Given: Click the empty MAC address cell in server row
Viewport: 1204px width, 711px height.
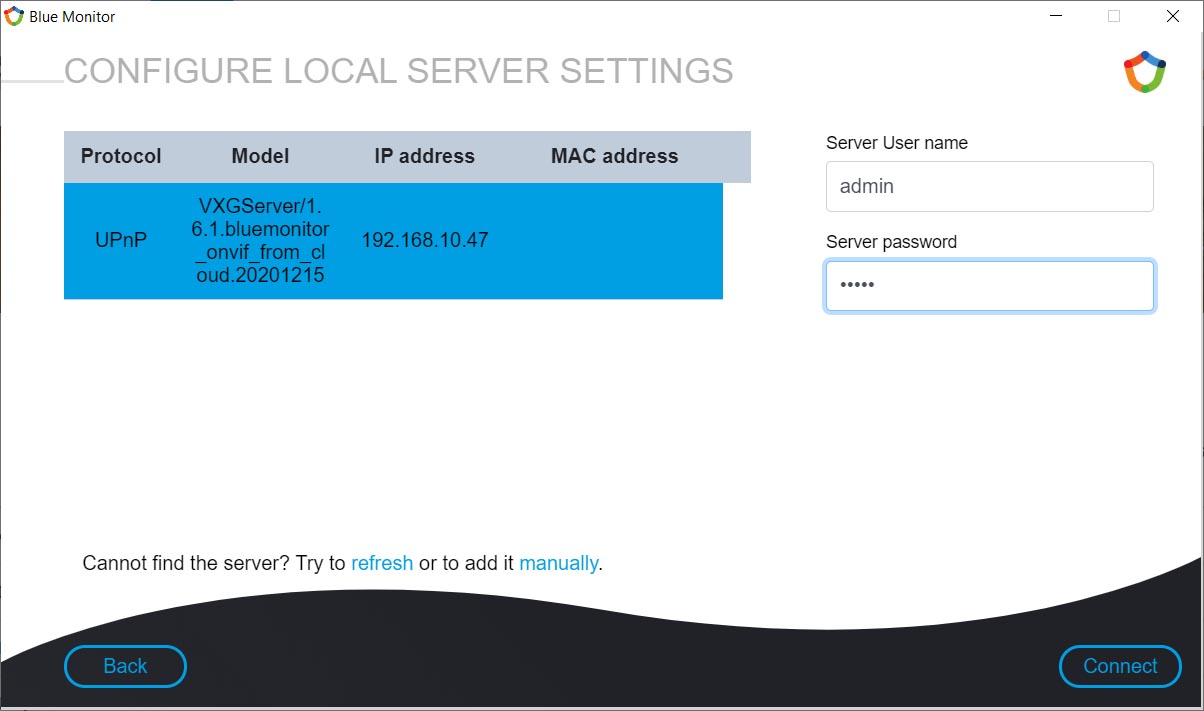Looking at the screenshot, I should 614,241.
